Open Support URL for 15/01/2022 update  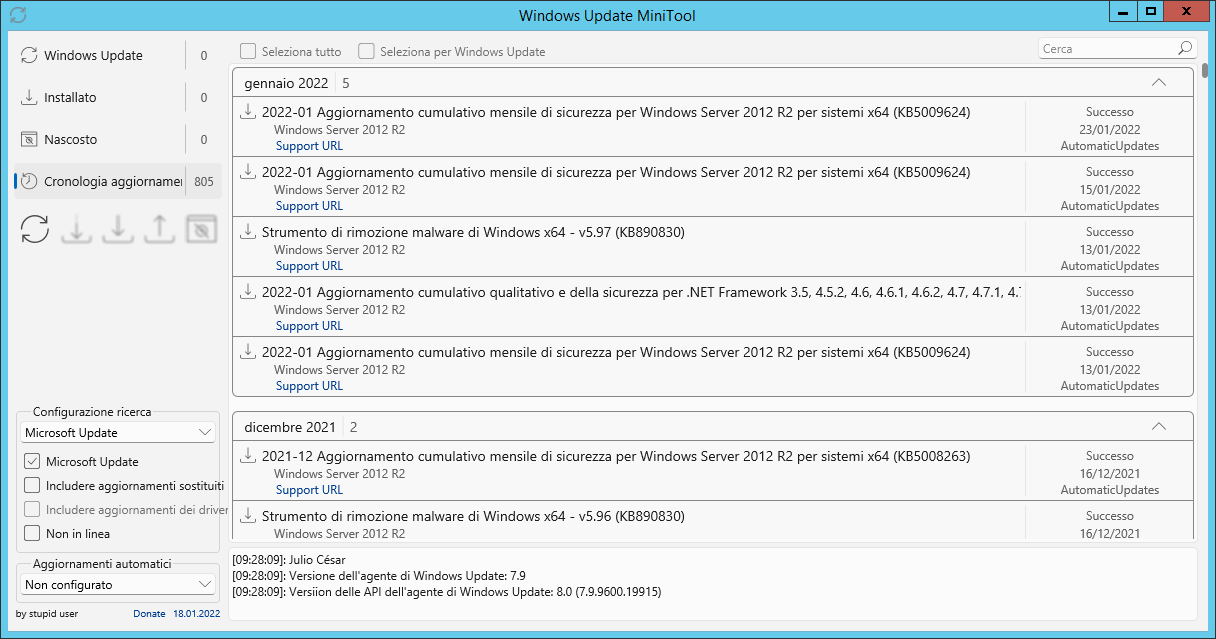pos(309,206)
